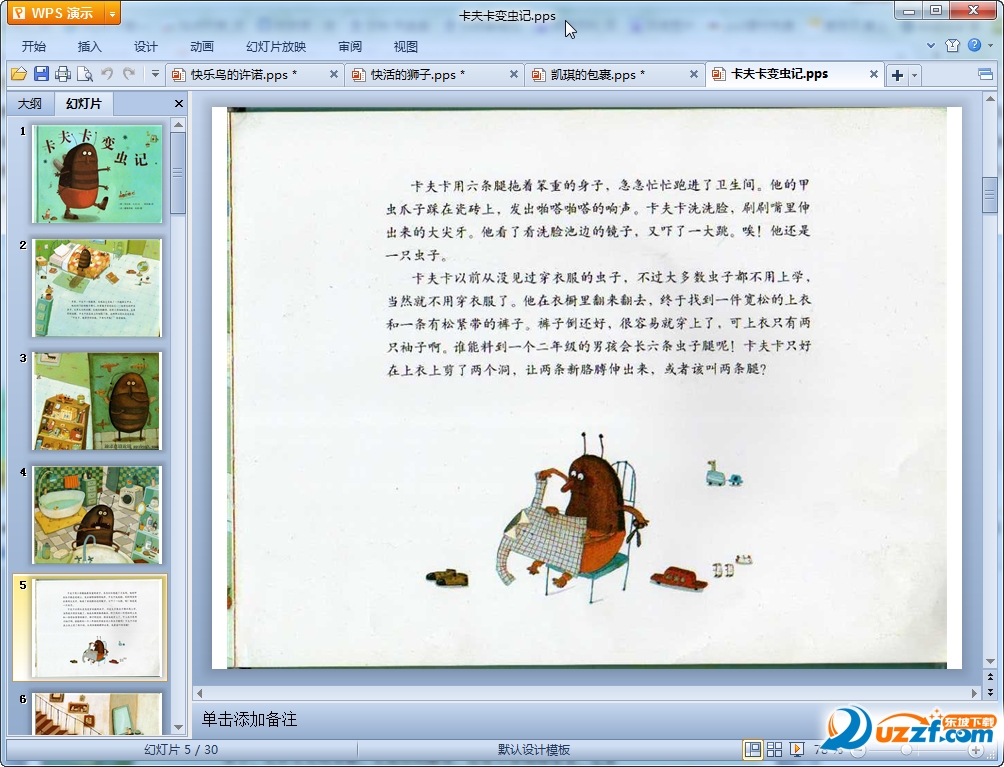Collapse the ribbon with the chevron icon

click(931, 45)
